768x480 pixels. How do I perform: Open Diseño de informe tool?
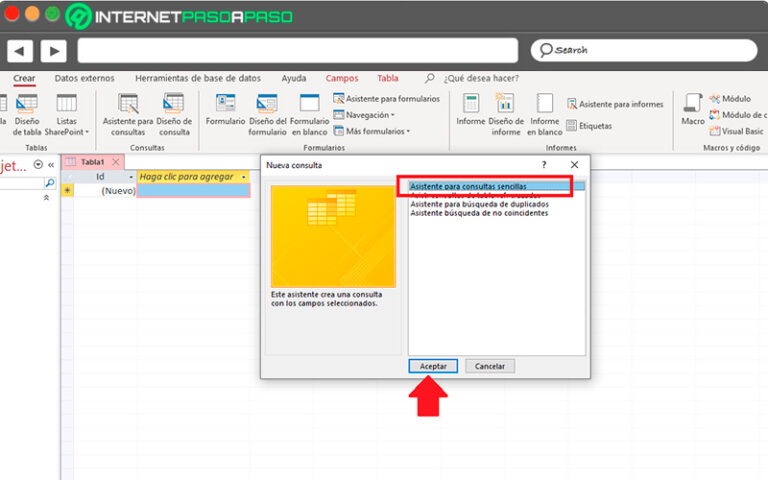[505, 104]
